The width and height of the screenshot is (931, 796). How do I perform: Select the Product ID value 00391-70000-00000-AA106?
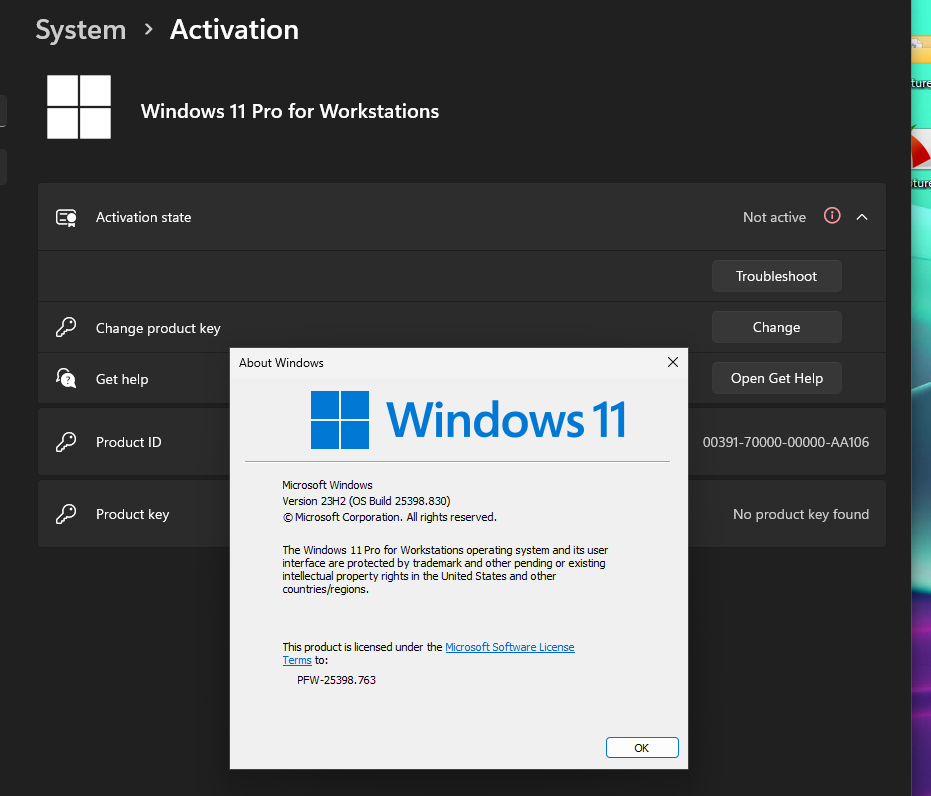coord(786,442)
